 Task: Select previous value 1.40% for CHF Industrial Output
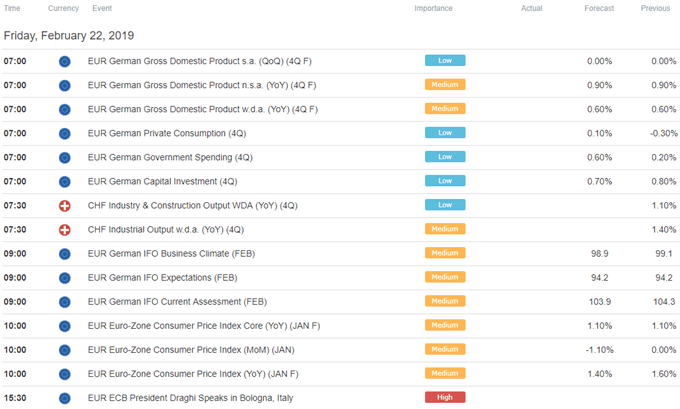click(664, 230)
